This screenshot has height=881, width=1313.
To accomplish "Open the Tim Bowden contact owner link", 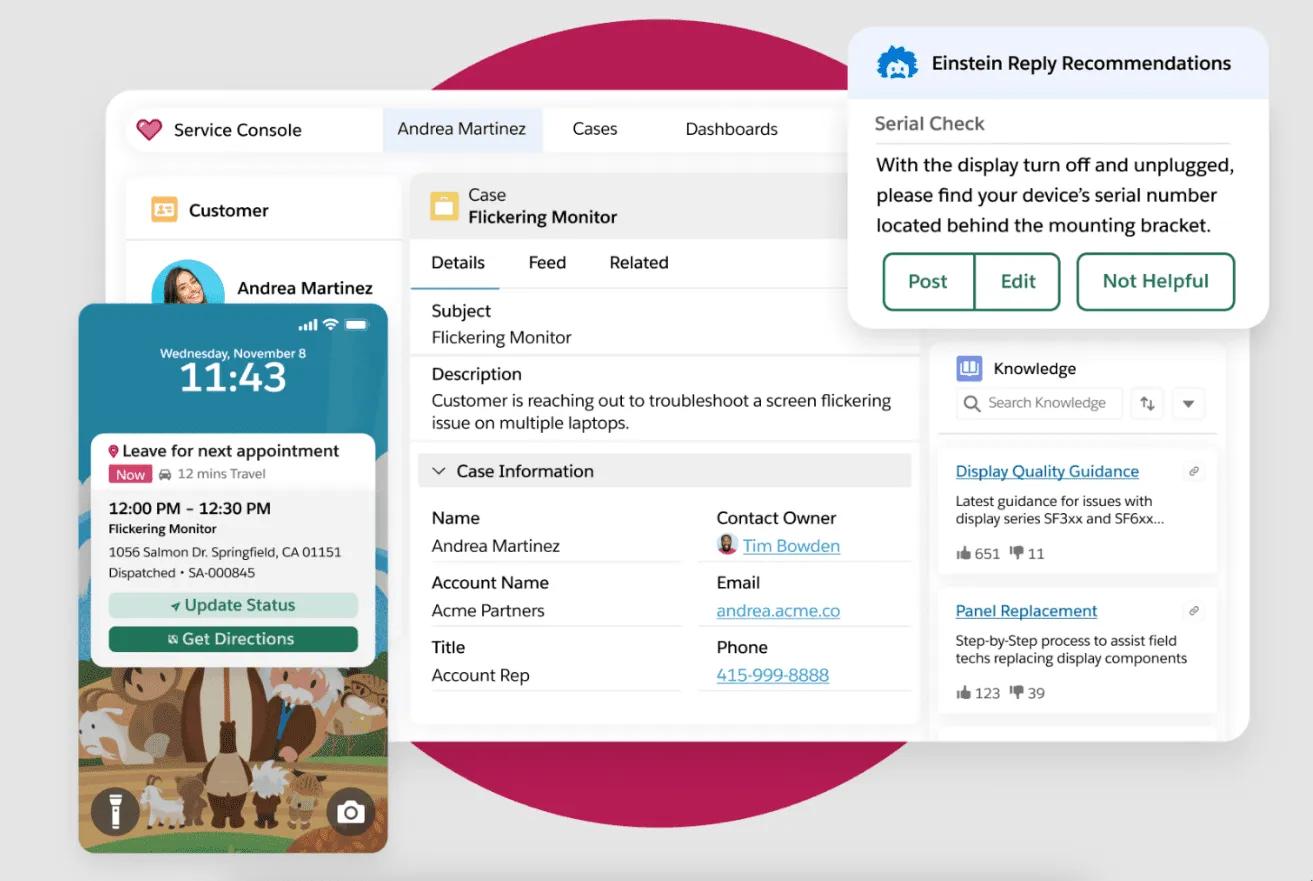I will coord(791,546).
